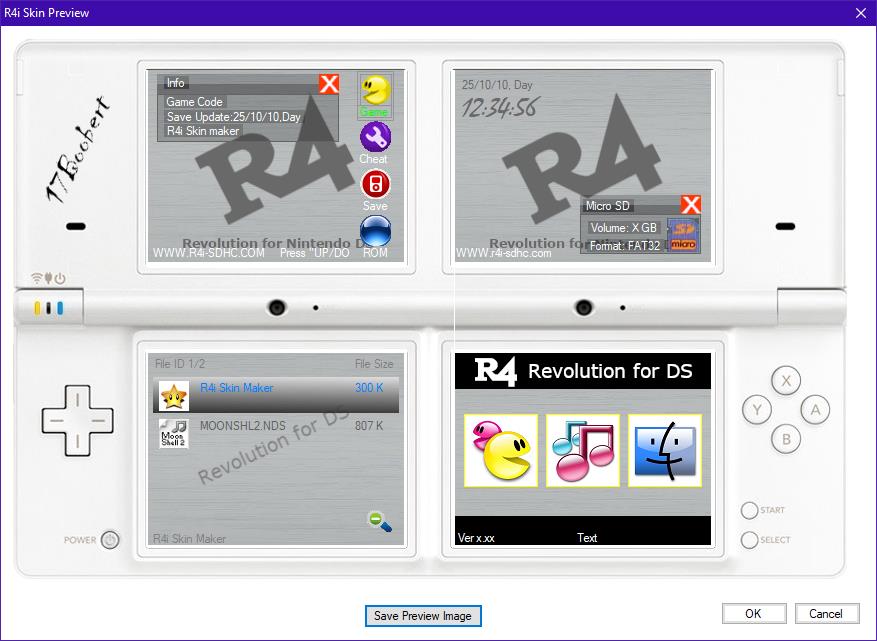
Task: Click the Game Code label
Action: [x=195, y=102]
